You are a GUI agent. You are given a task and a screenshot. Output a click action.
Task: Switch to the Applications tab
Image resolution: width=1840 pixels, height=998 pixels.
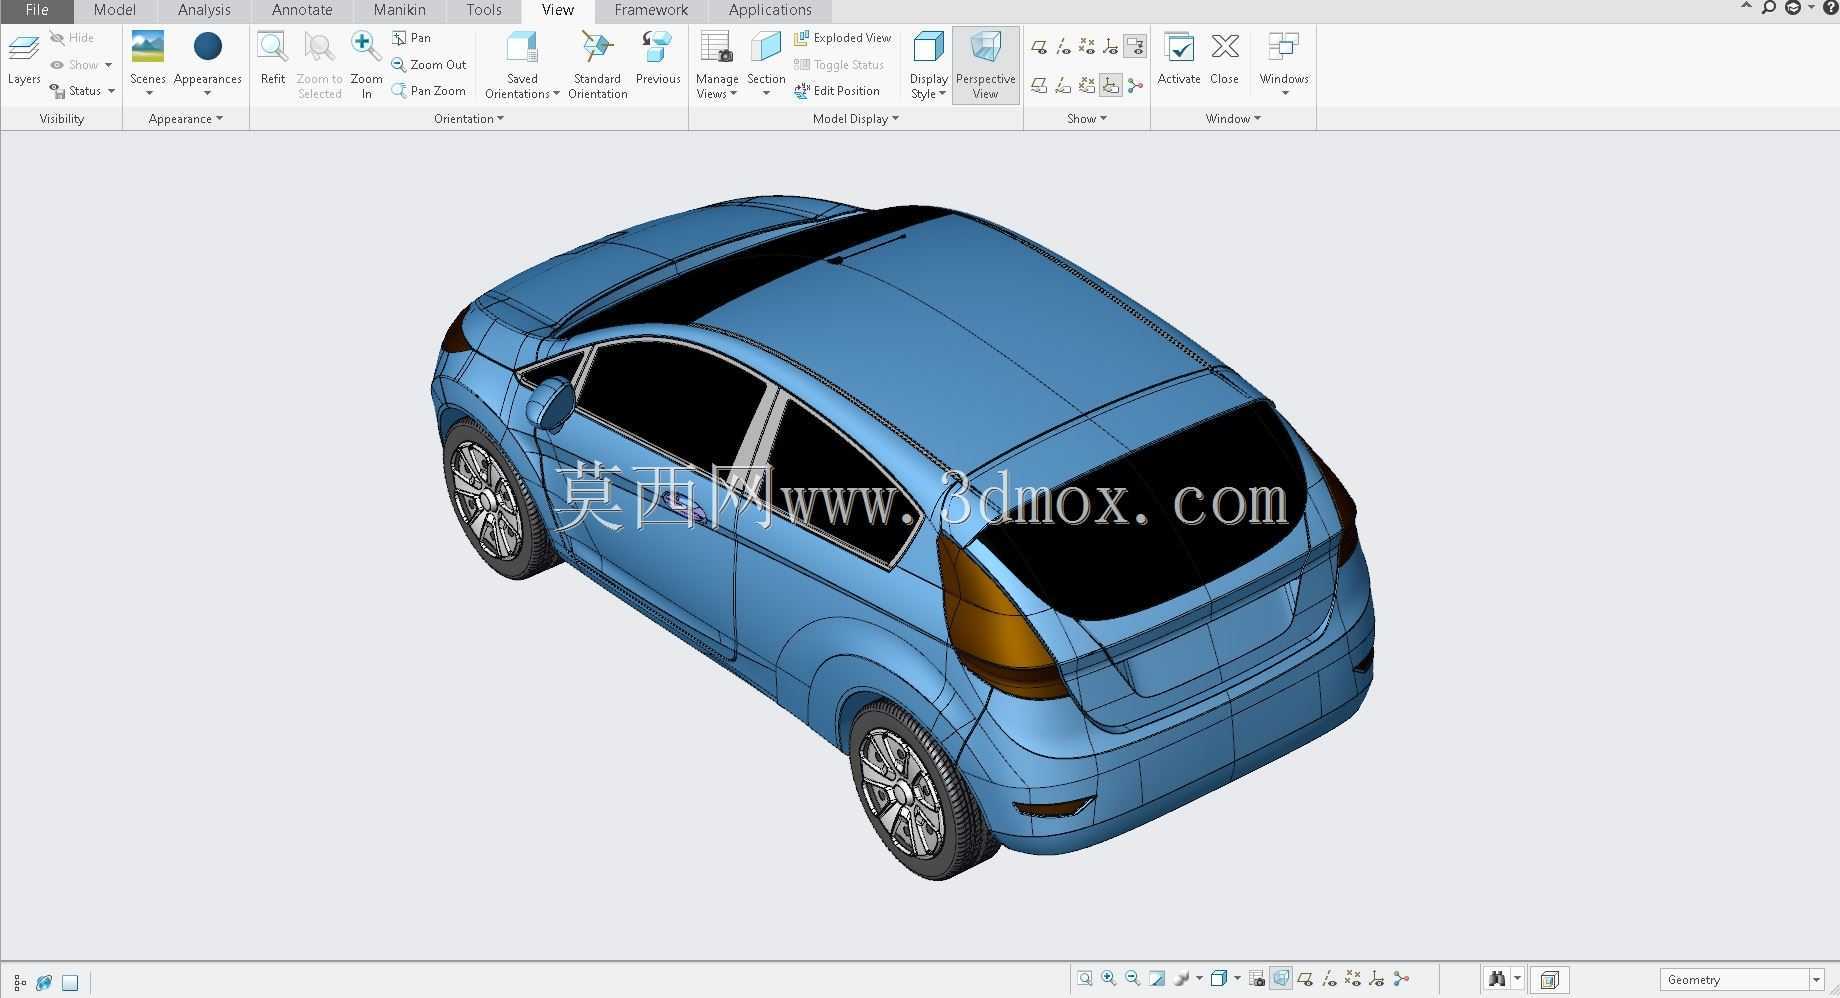pos(770,10)
